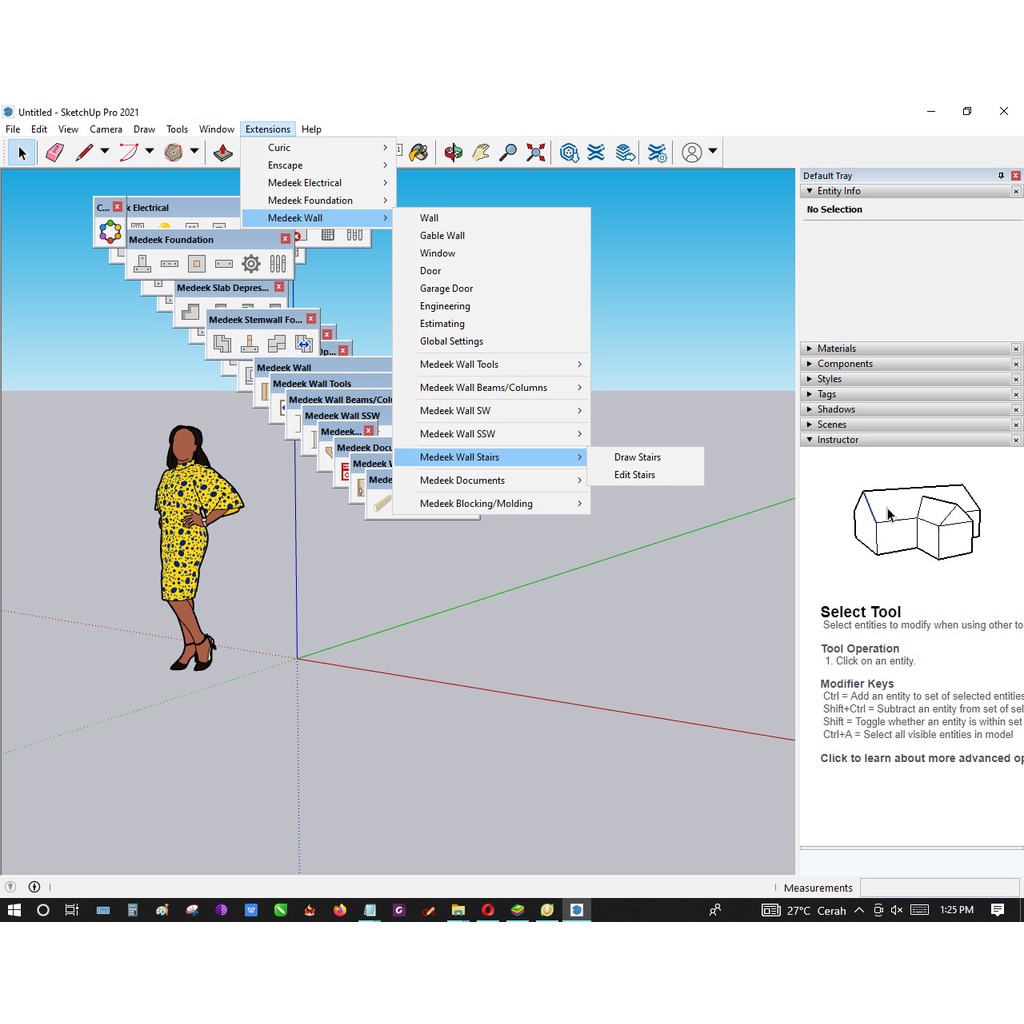Viewport: 1024px width, 1024px height.
Task: Open the 3D Warehouse icon
Action: 569,153
